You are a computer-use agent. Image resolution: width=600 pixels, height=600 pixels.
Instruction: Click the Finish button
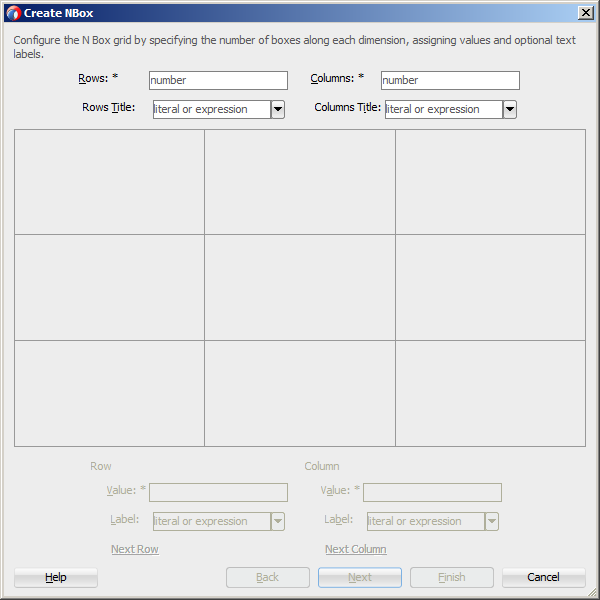pos(452,577)
